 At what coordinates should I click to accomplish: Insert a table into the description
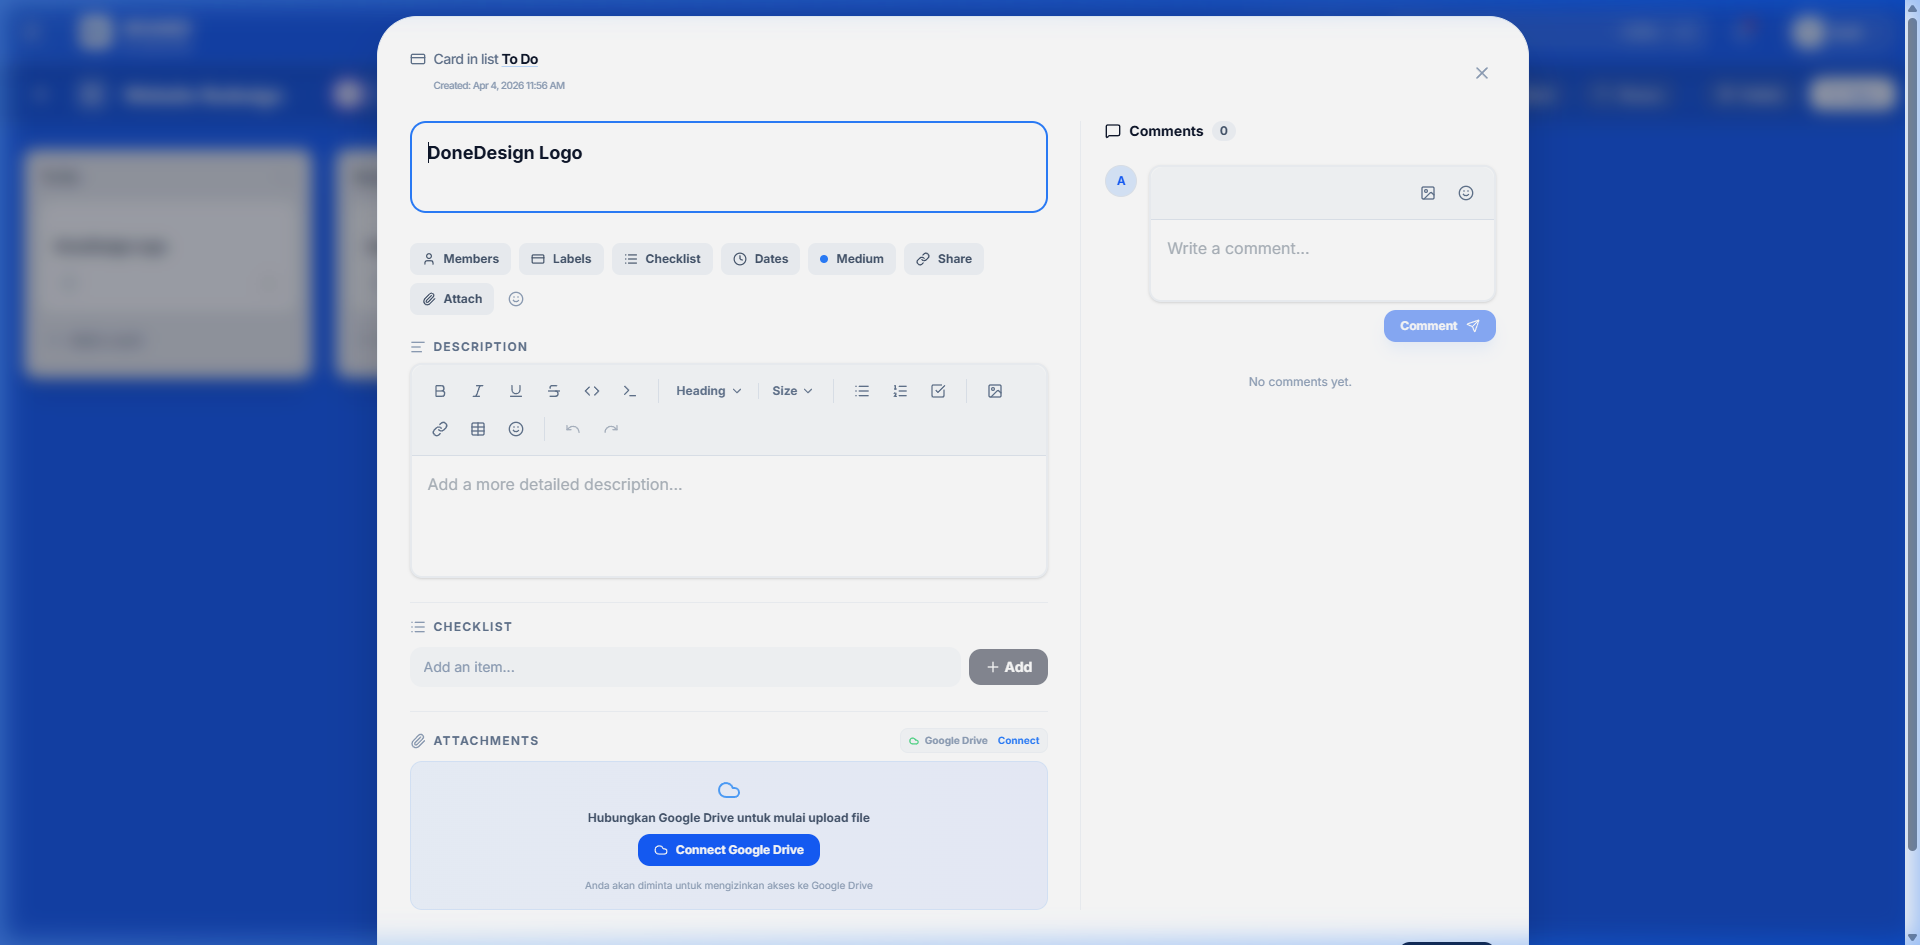[x=478, y=429]
